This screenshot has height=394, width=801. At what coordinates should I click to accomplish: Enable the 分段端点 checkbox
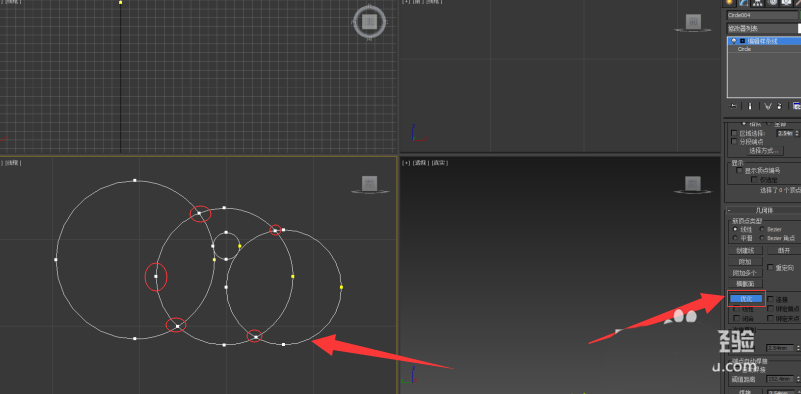[734, 142]
